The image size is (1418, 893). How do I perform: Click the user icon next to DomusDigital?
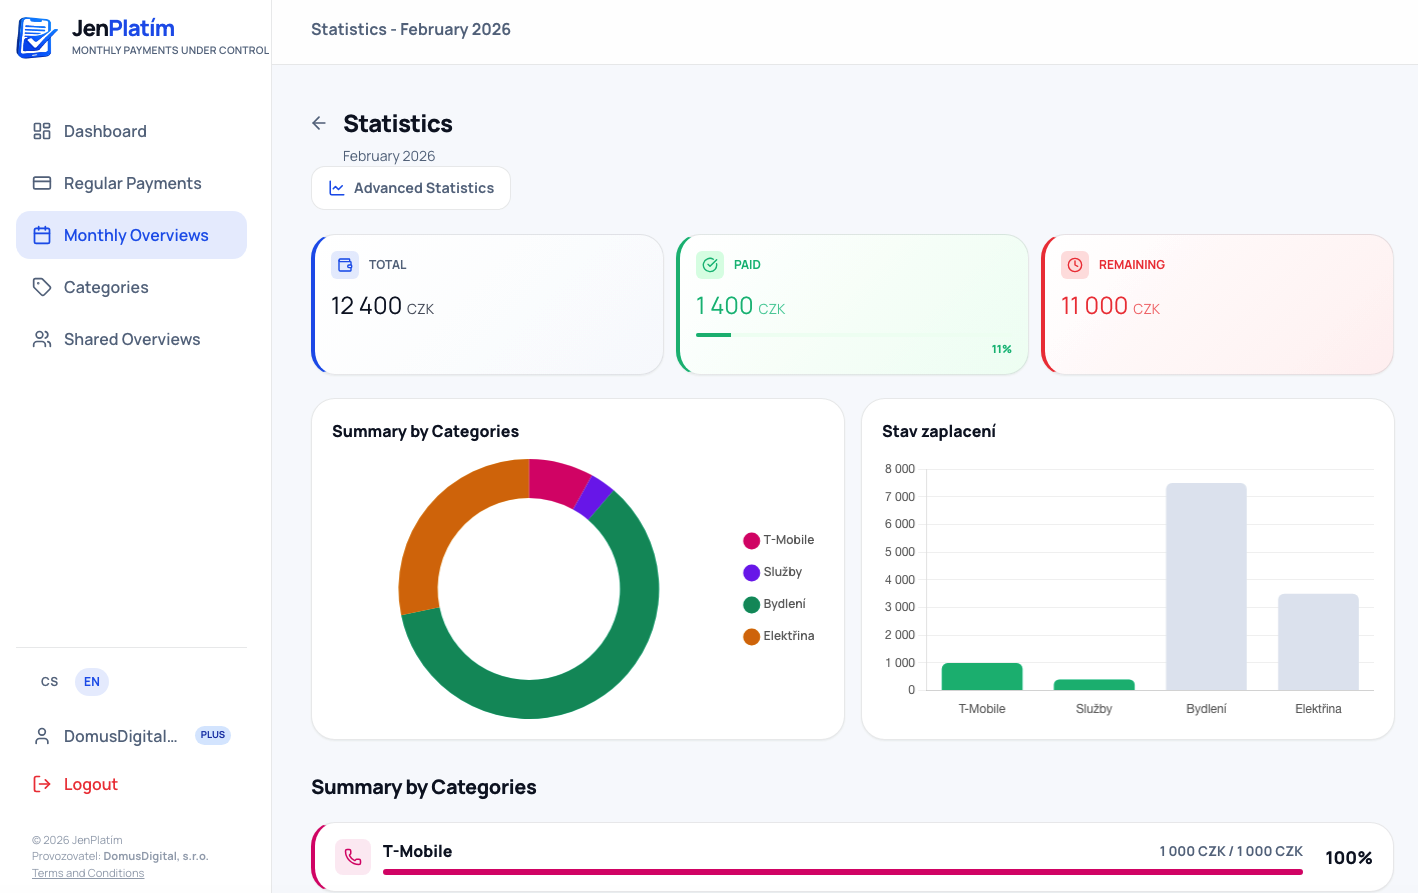(x=42, y=736)
